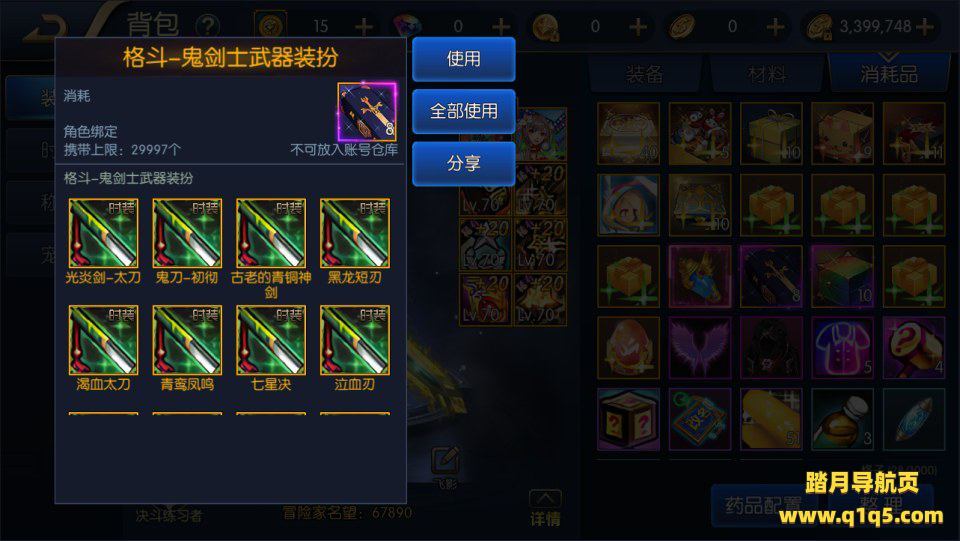Click the 分享 button
This screenshot has height=541, width=960.
click(463, 163)
